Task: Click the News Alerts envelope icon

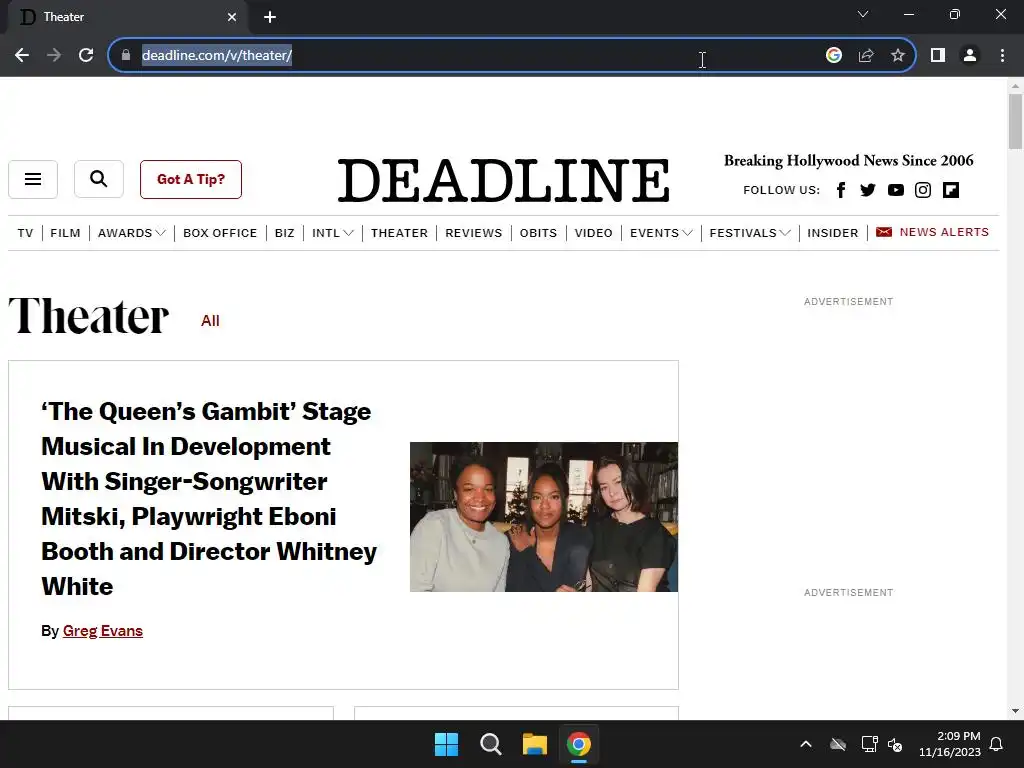Action: pyautogui.click(x=884, y=232)
